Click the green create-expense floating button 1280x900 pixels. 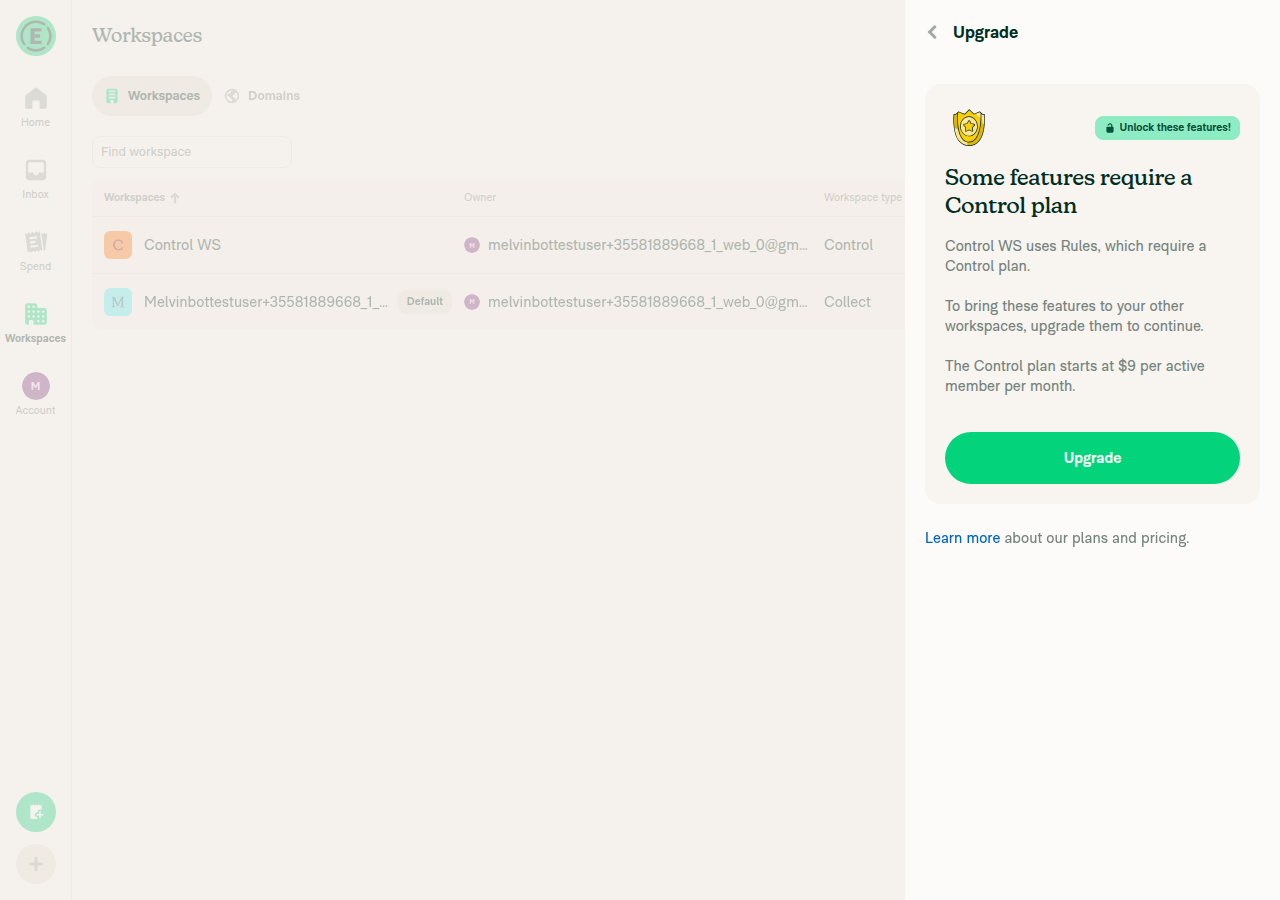click(x=36, y=812)
